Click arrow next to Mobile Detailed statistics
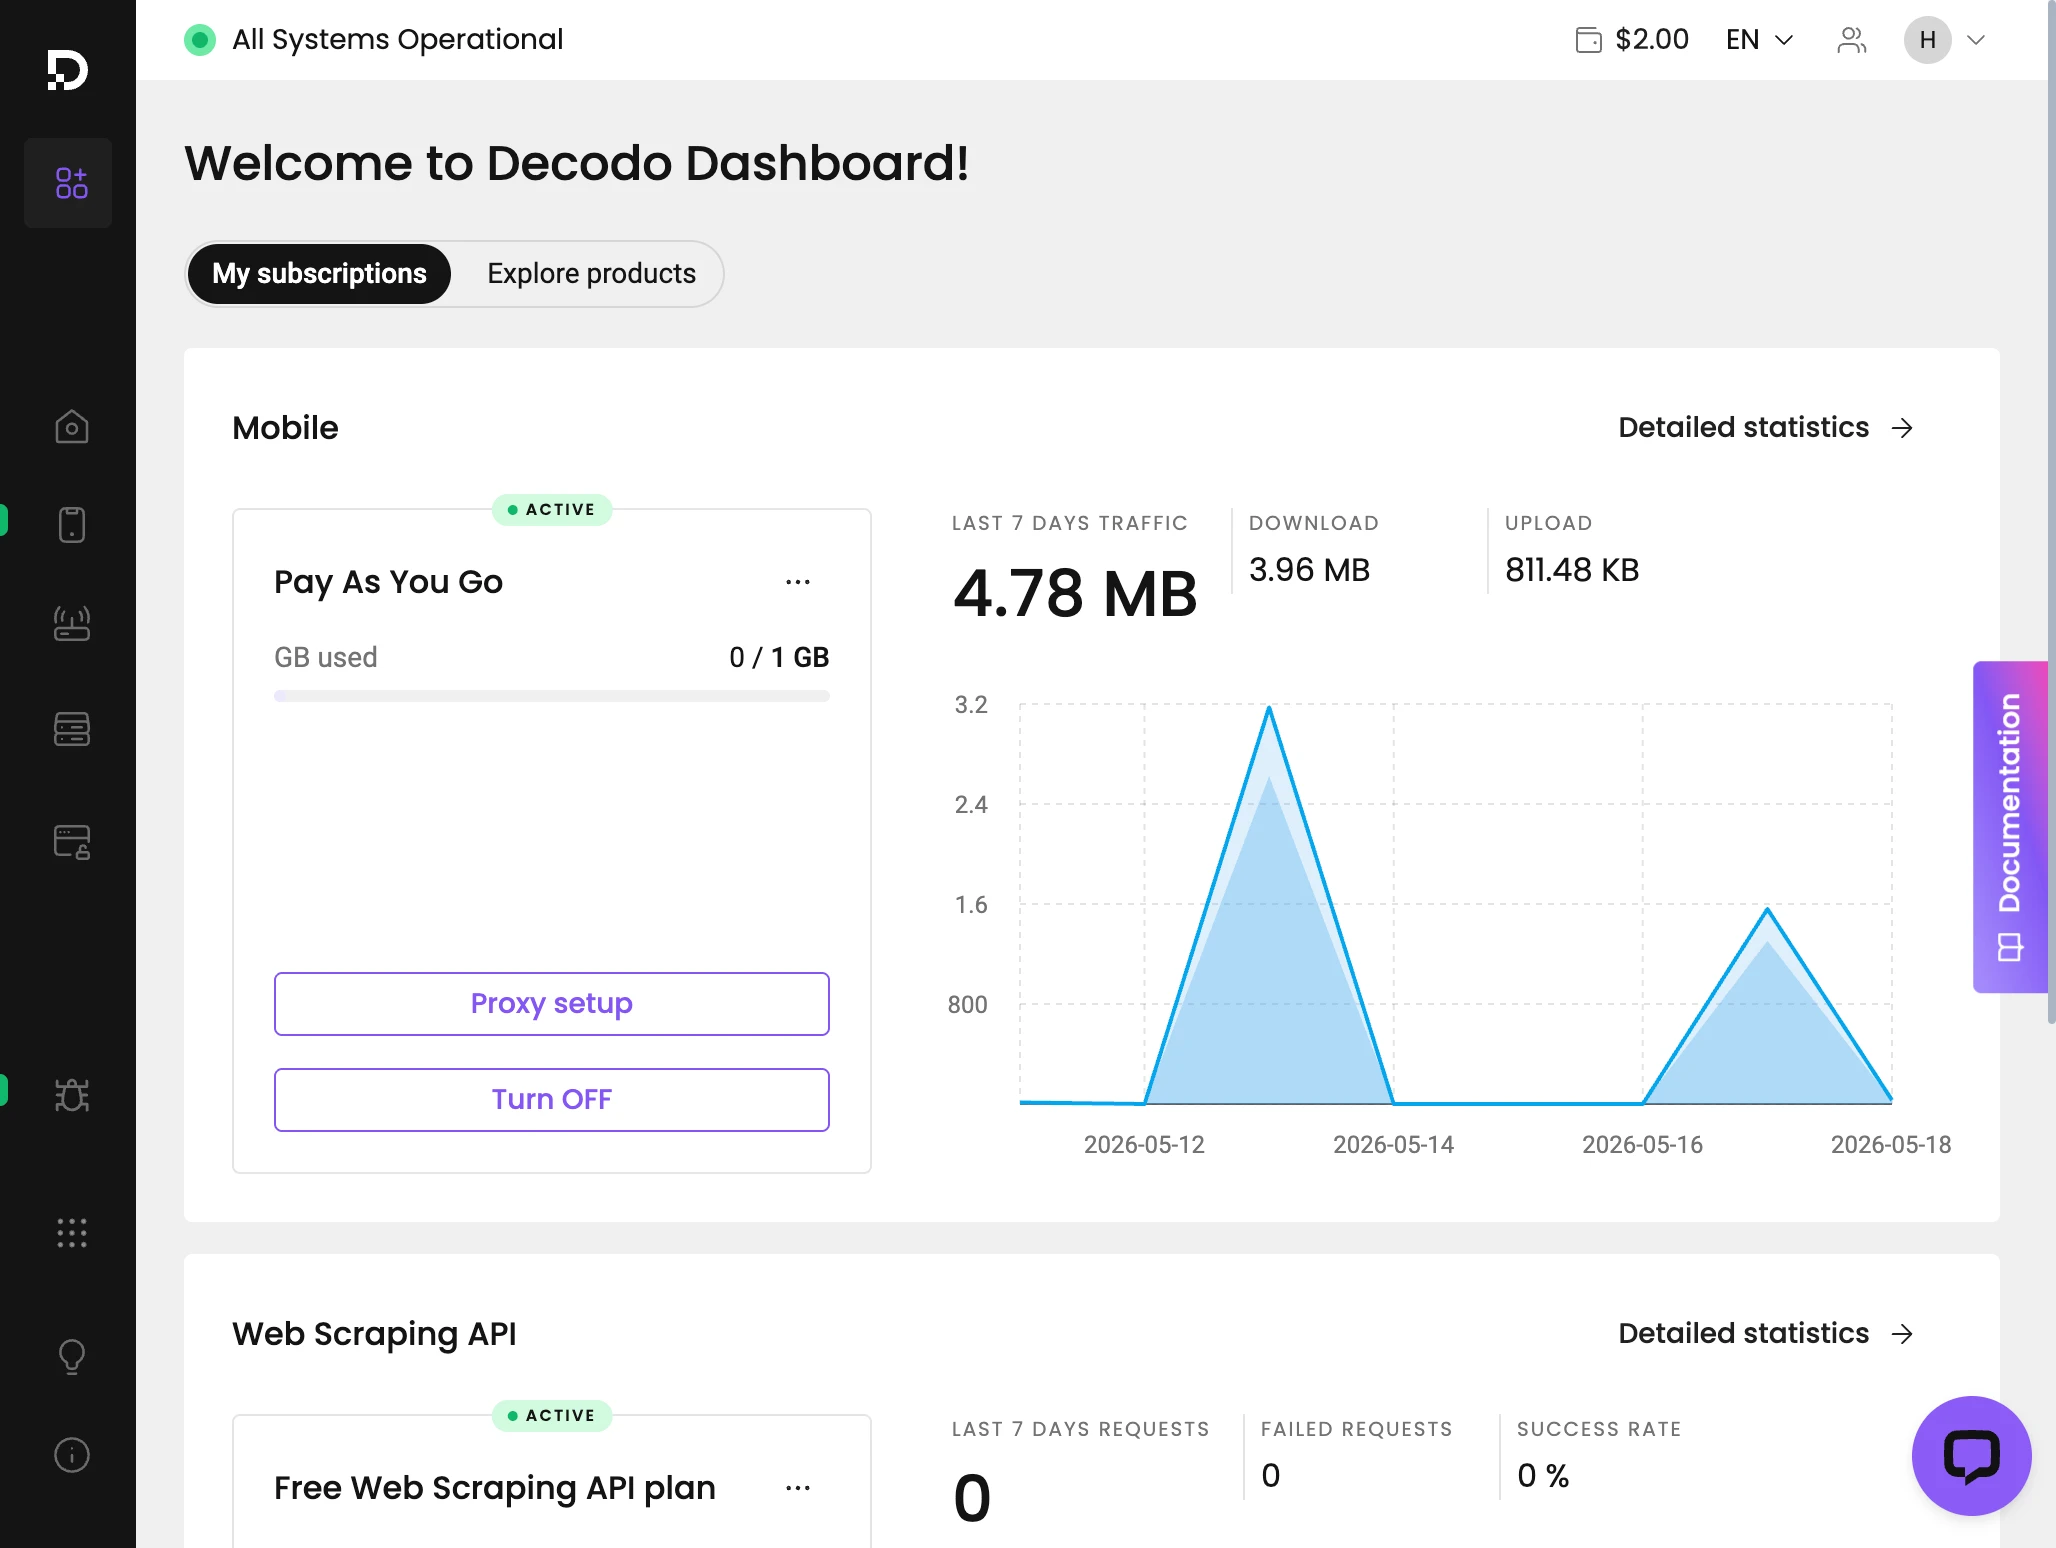 point(1902,428)
